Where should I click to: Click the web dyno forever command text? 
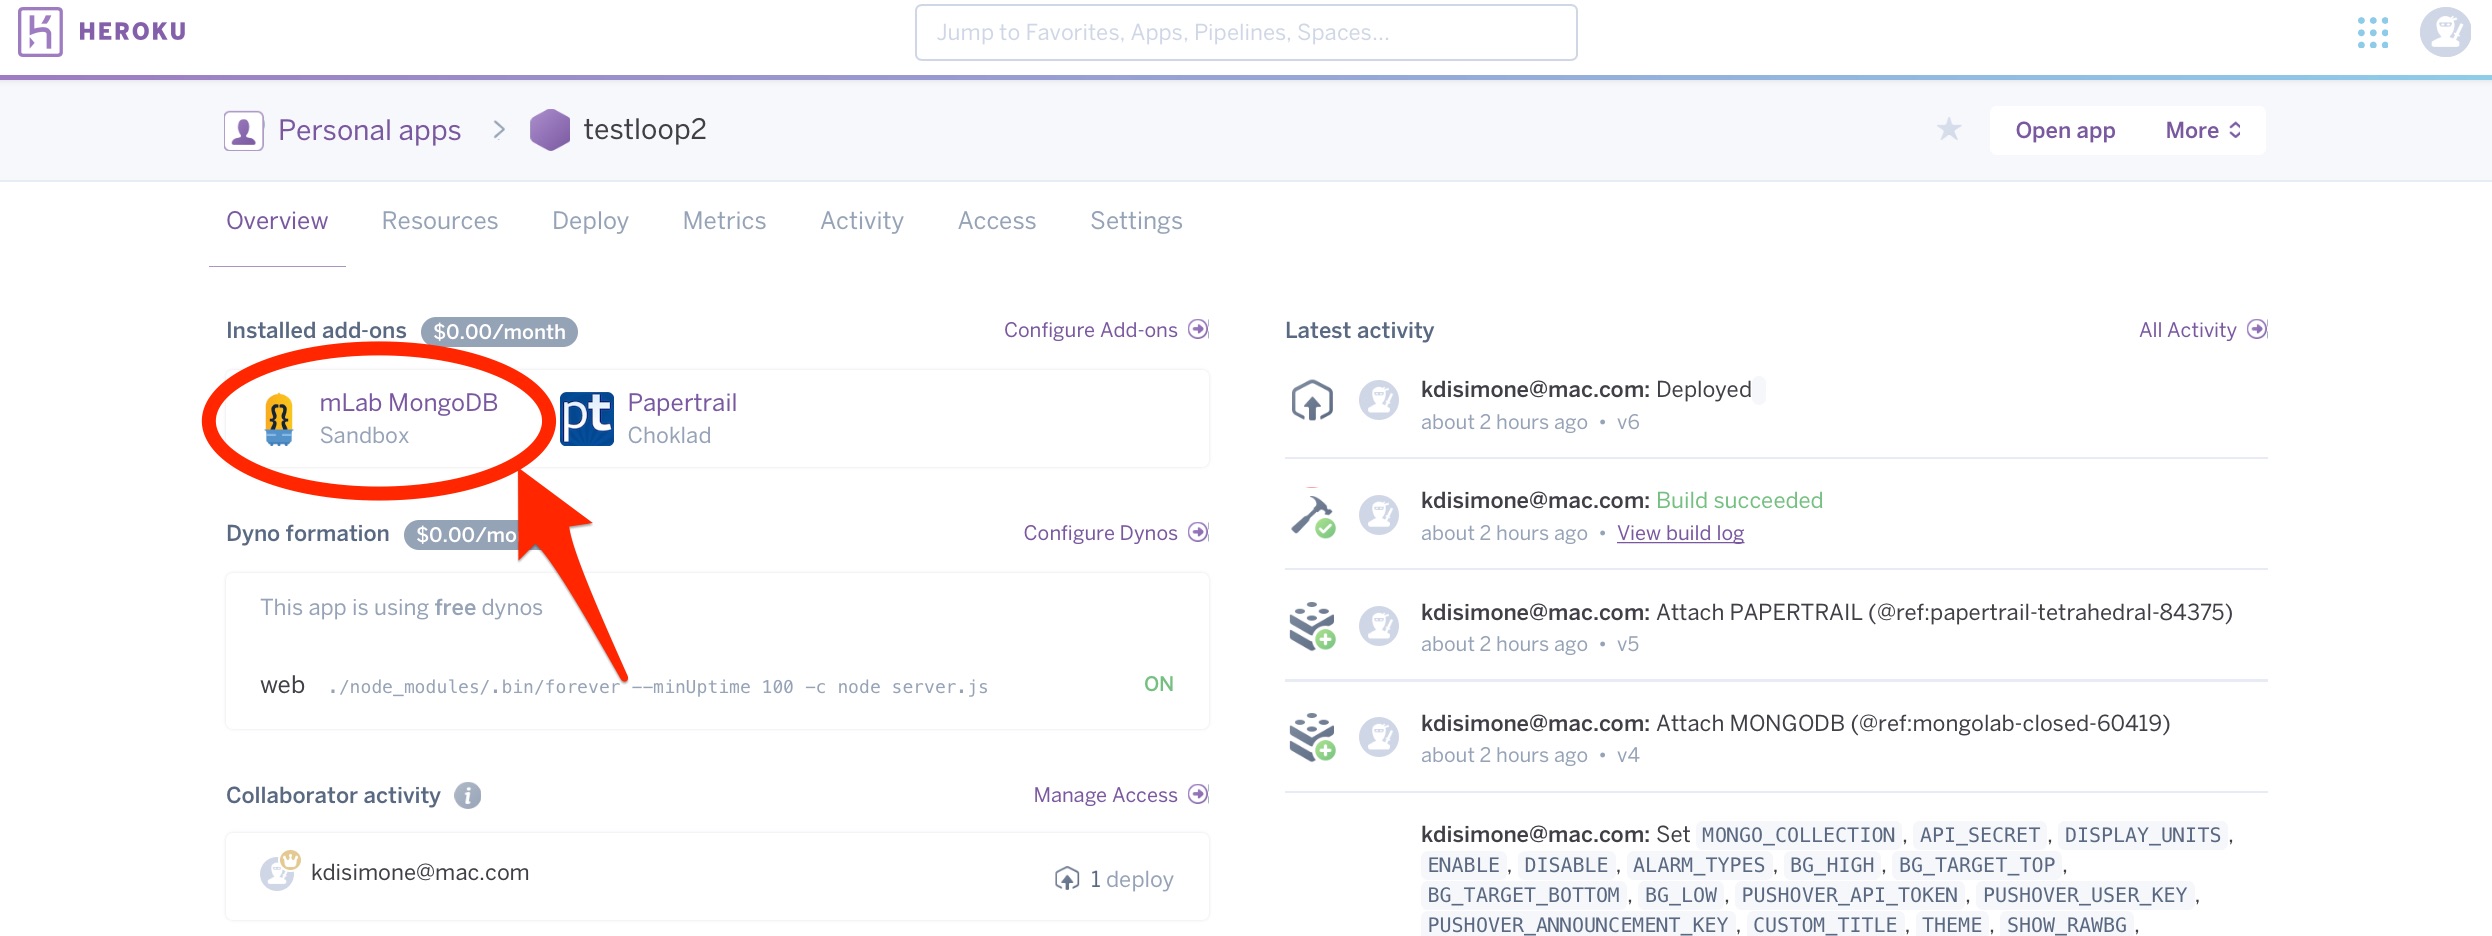click(658, 686)
